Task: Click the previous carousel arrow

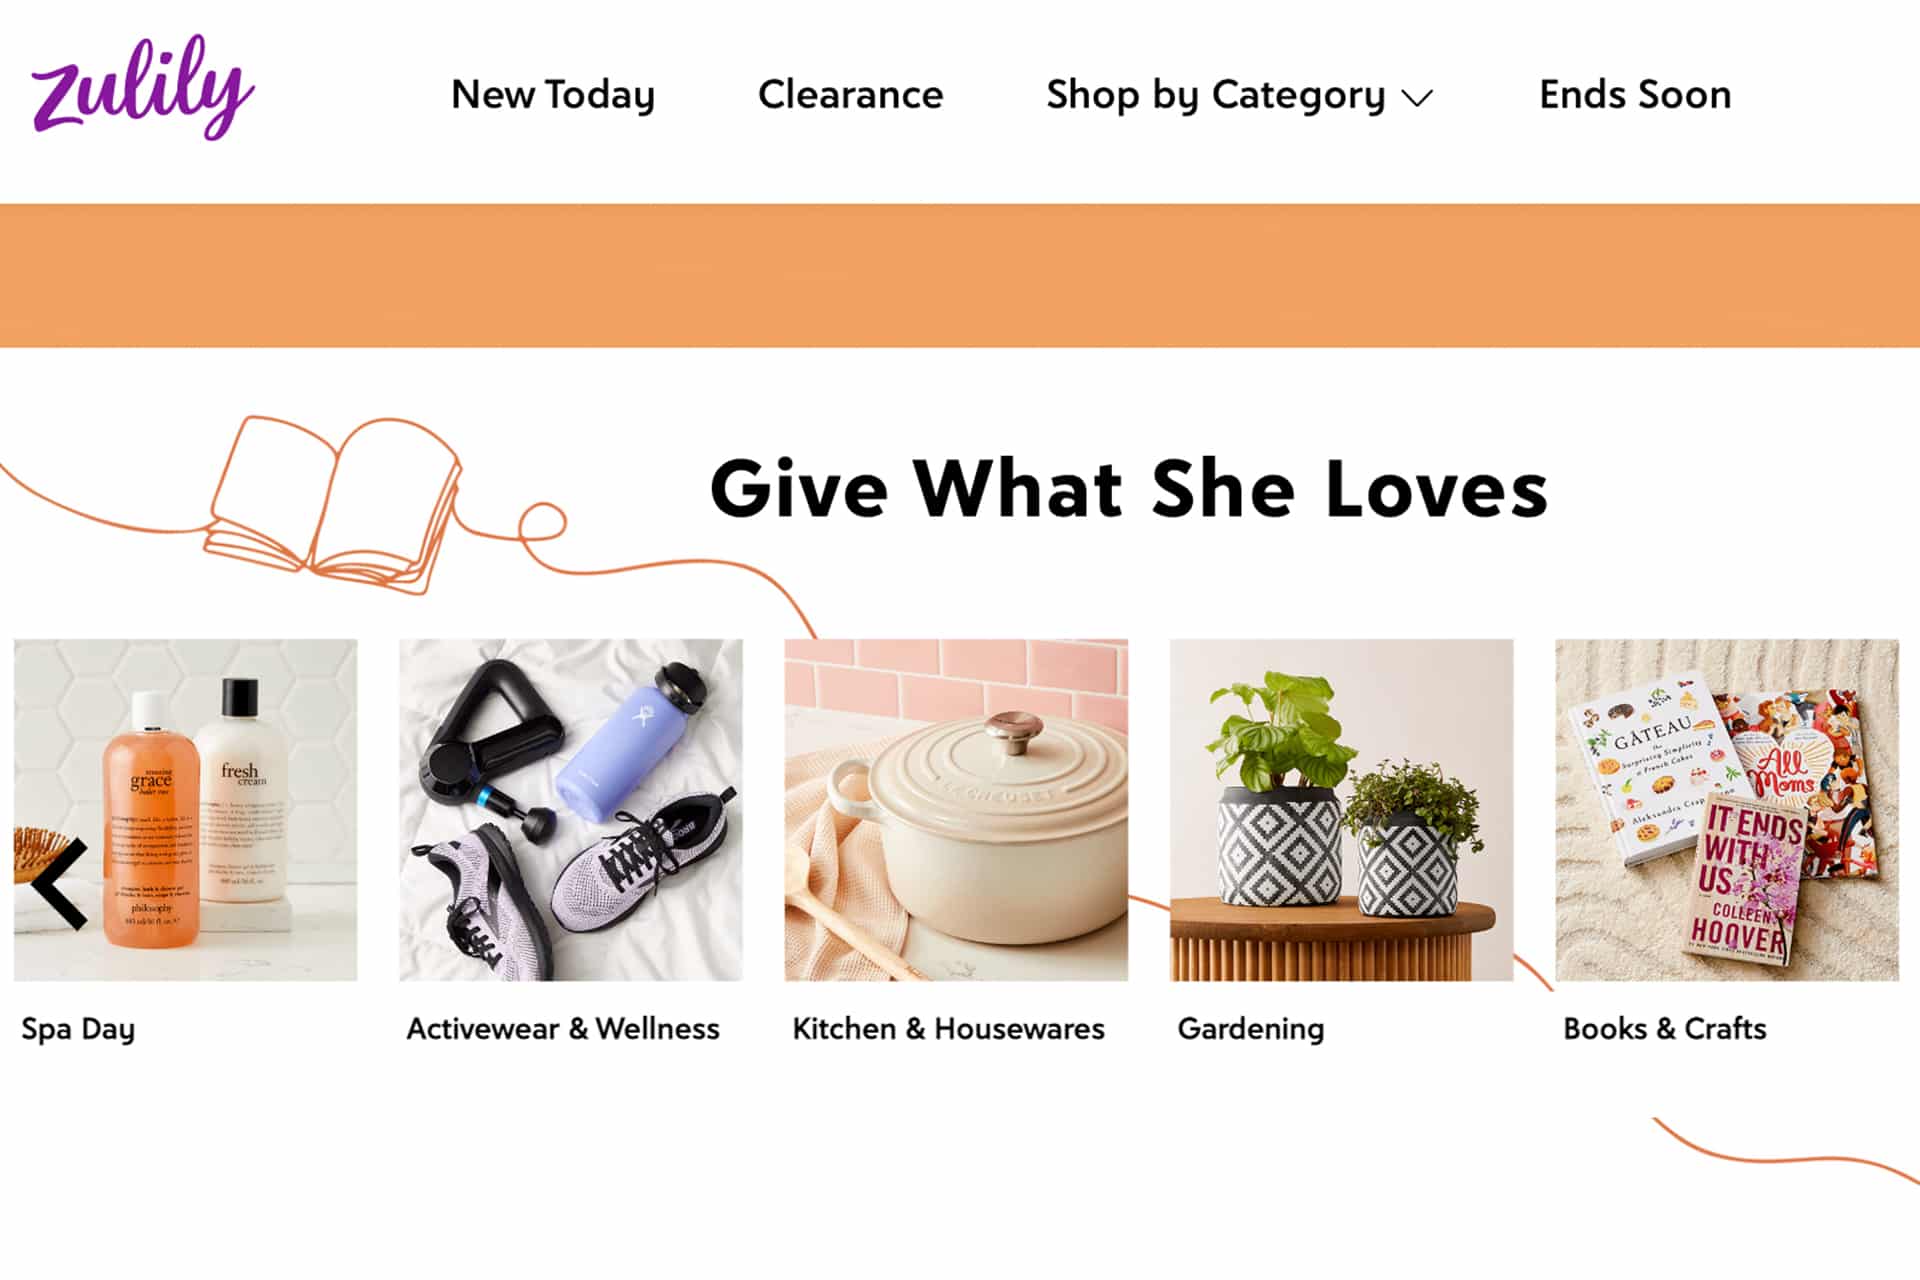Action: click(60, 885)
